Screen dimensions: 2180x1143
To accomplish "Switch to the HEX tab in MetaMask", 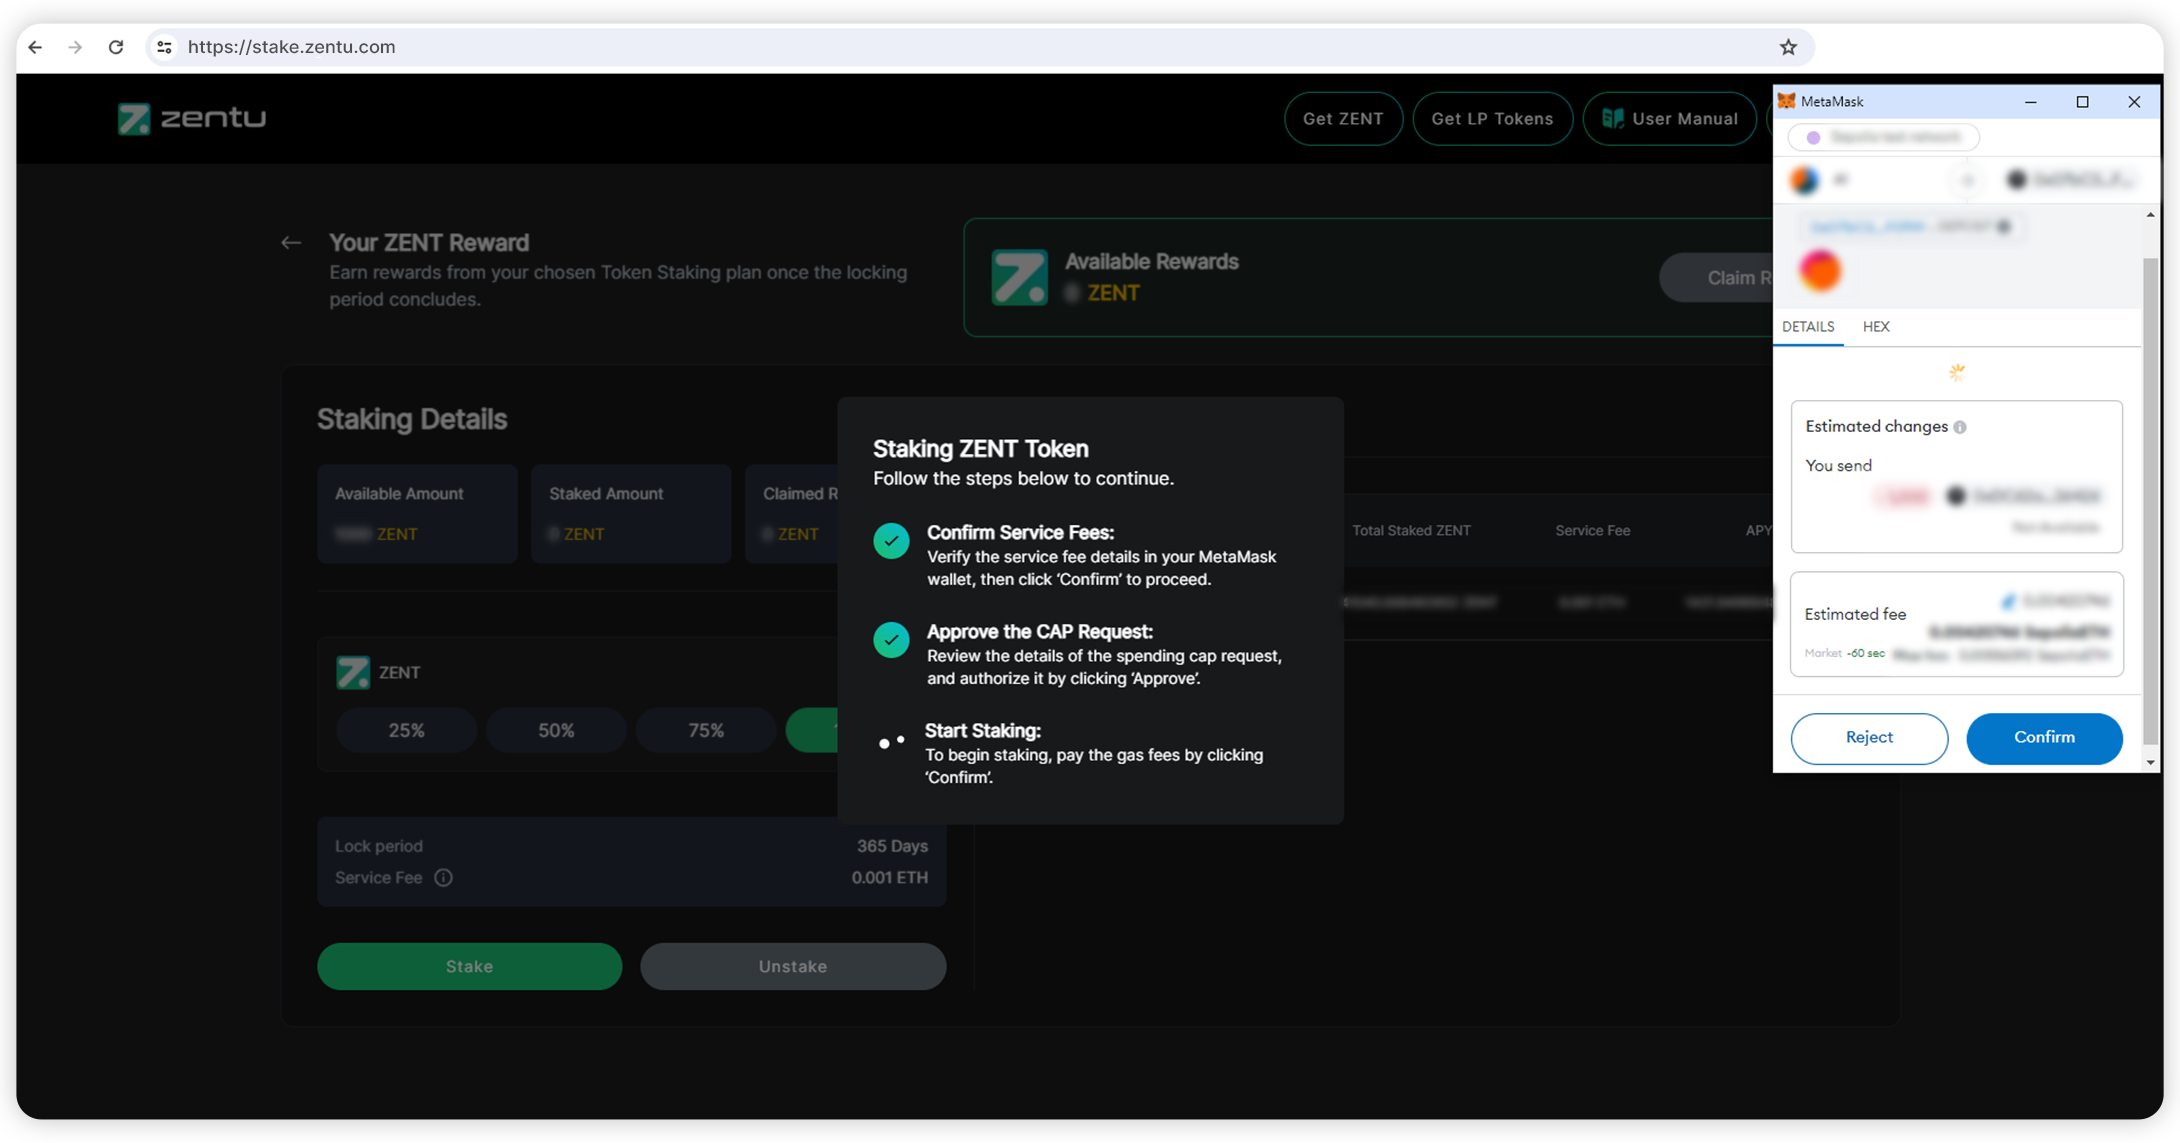I will (1876, 327).
